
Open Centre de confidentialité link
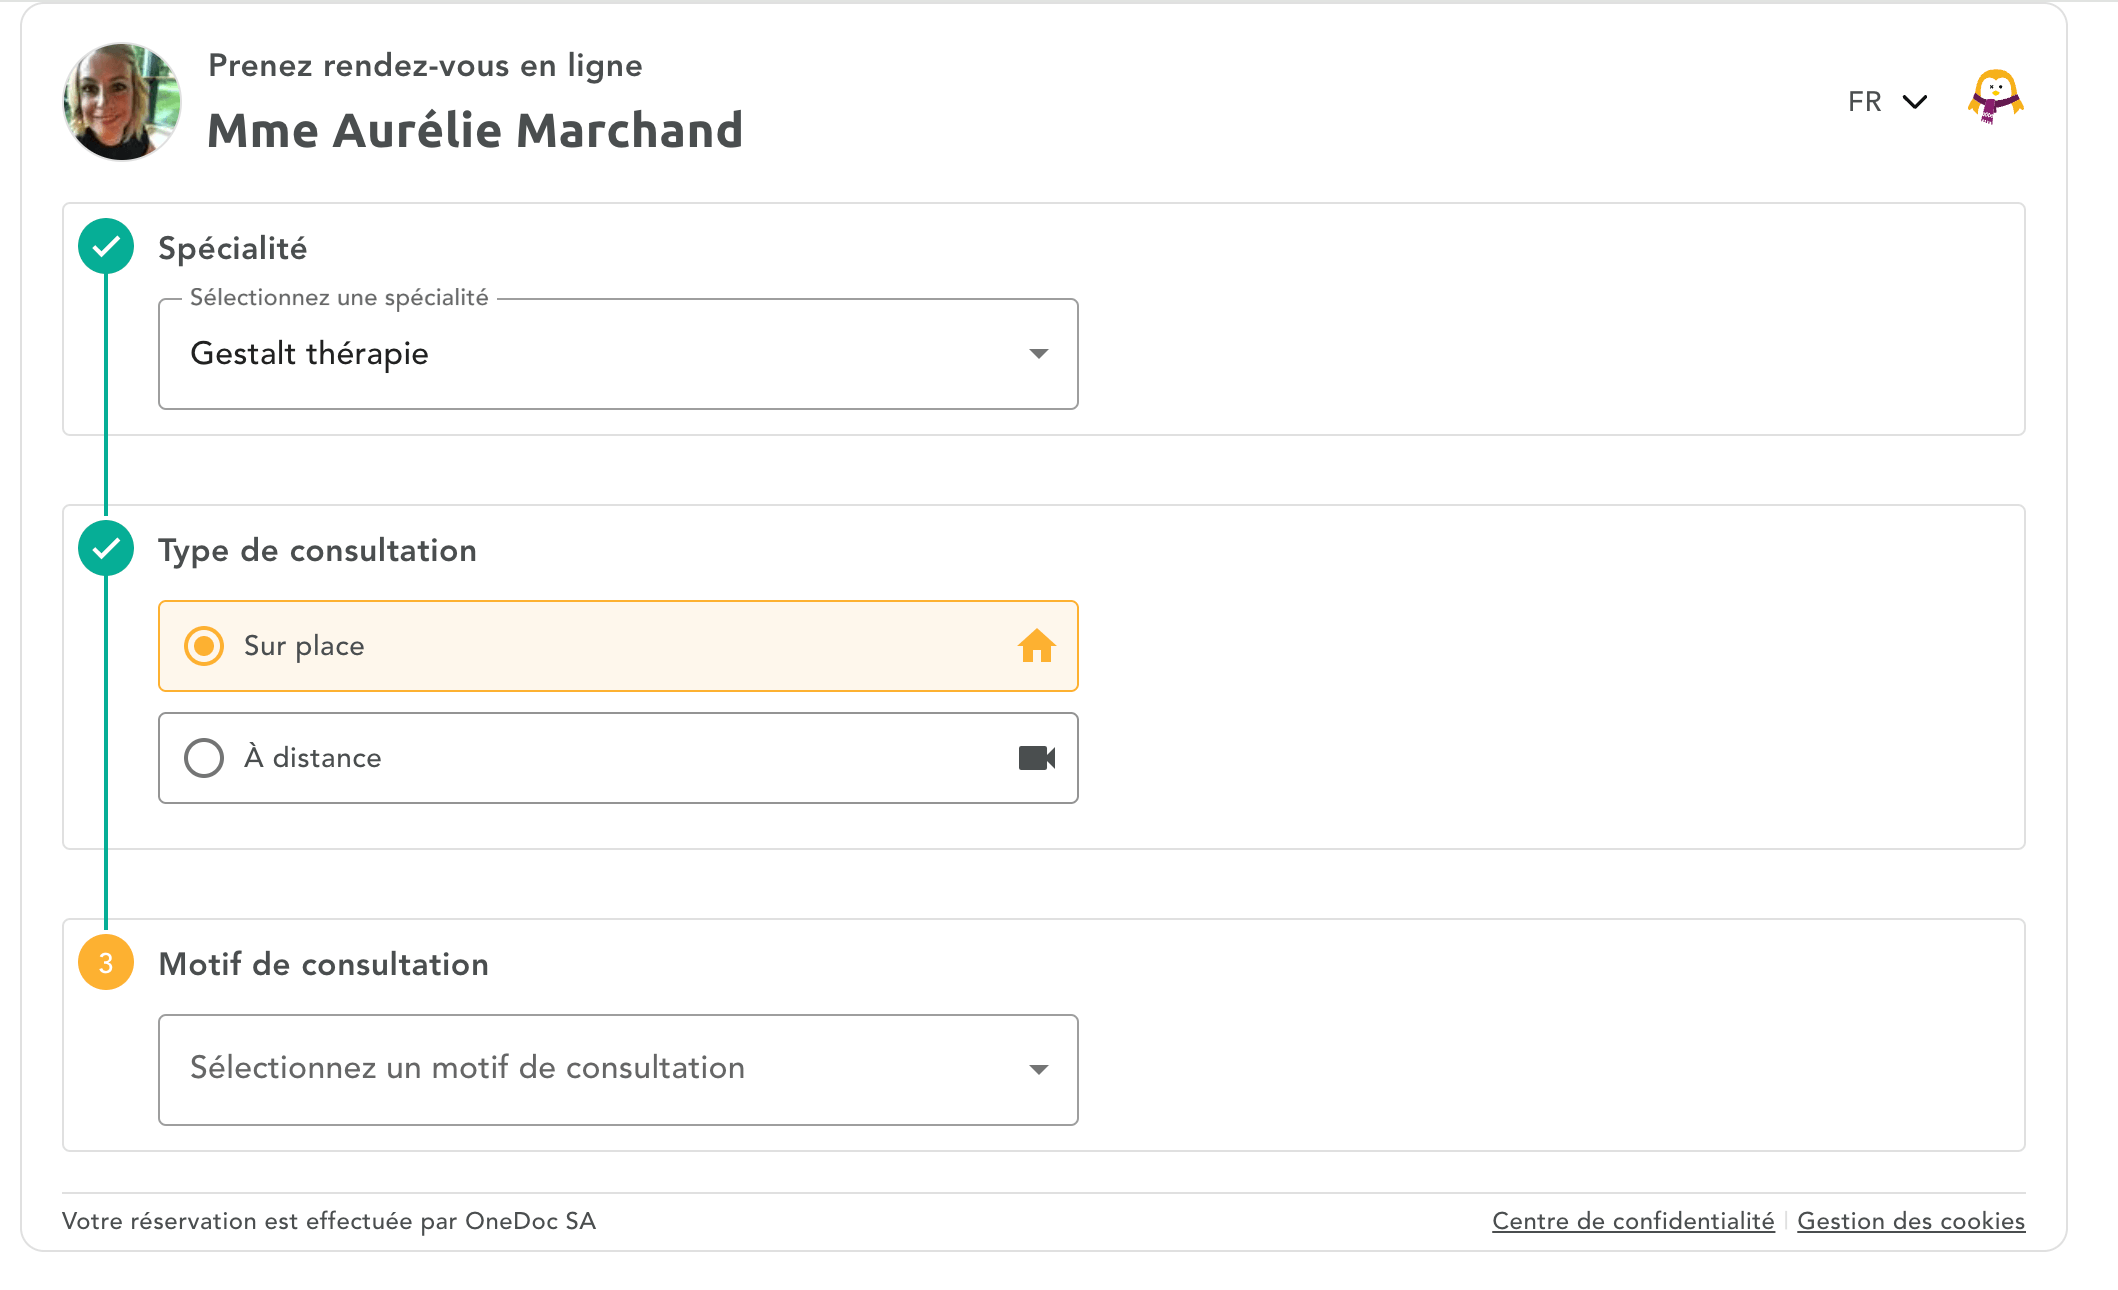point(1632,1221)
